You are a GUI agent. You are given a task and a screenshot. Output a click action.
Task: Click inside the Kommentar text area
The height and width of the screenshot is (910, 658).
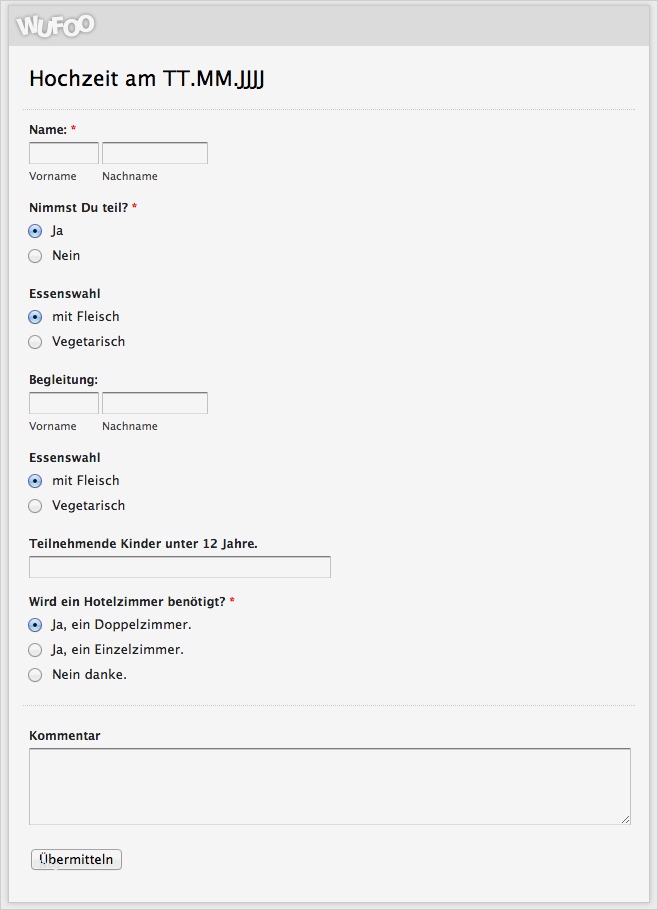click(x=328, y=785)
